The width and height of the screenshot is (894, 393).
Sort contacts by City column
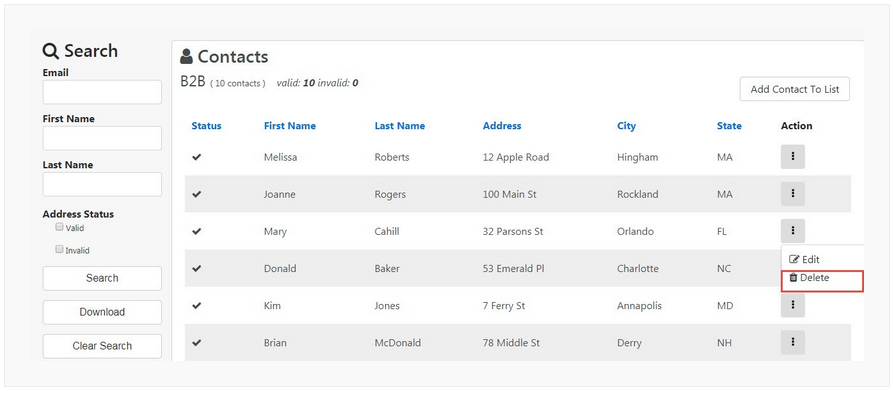point(626,126)
